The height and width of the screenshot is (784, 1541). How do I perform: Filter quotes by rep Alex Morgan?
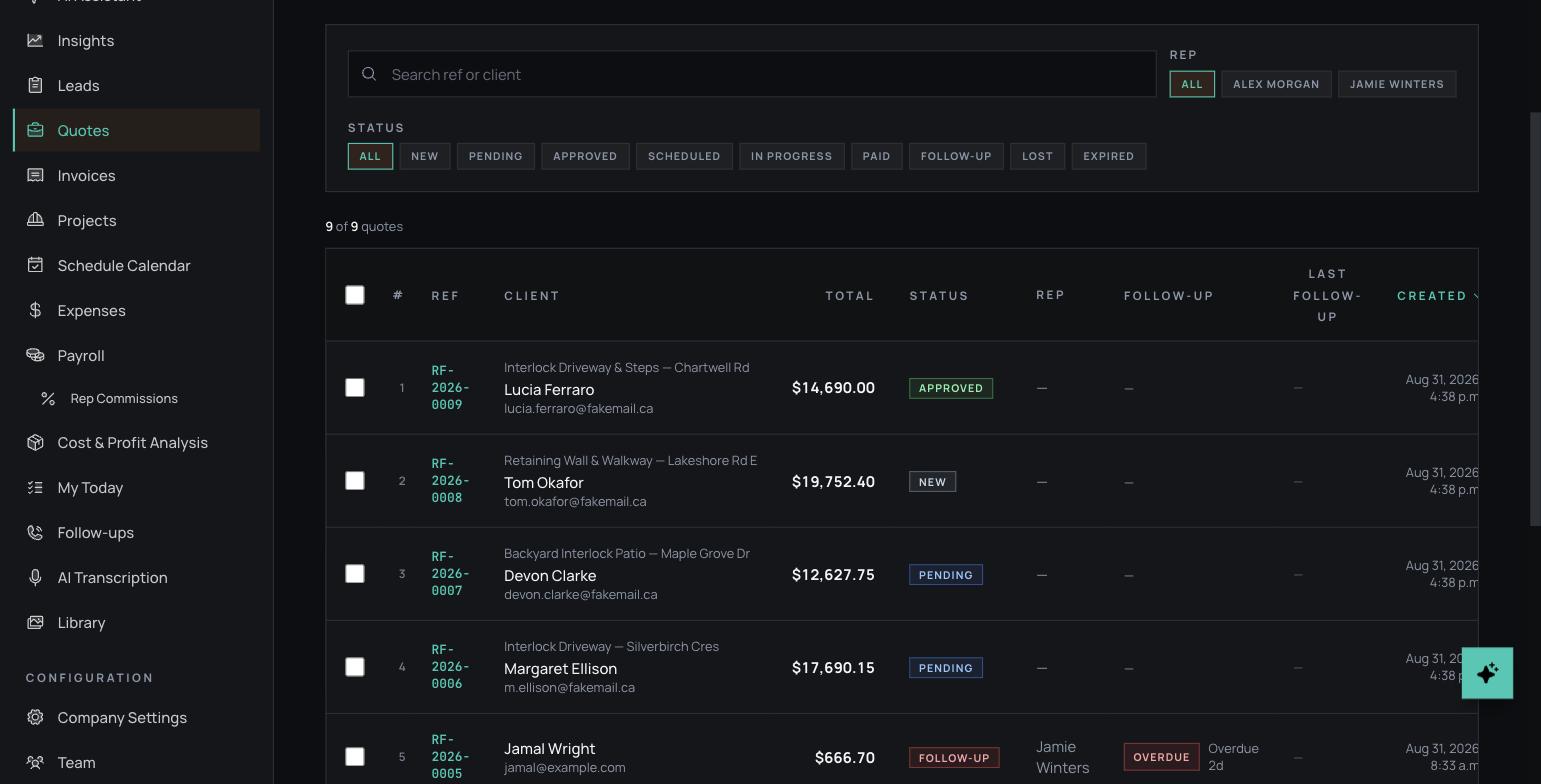pos(1276,84)
